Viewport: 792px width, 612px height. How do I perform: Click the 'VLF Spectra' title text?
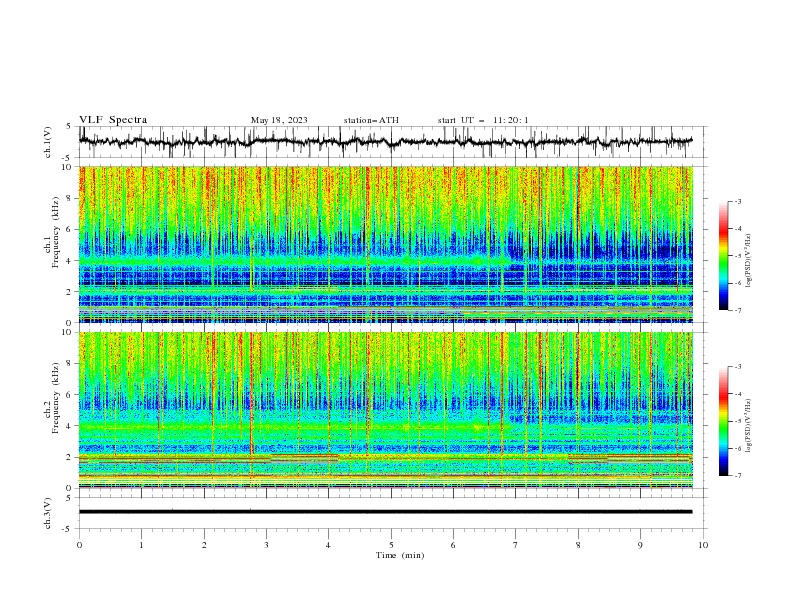113,120
